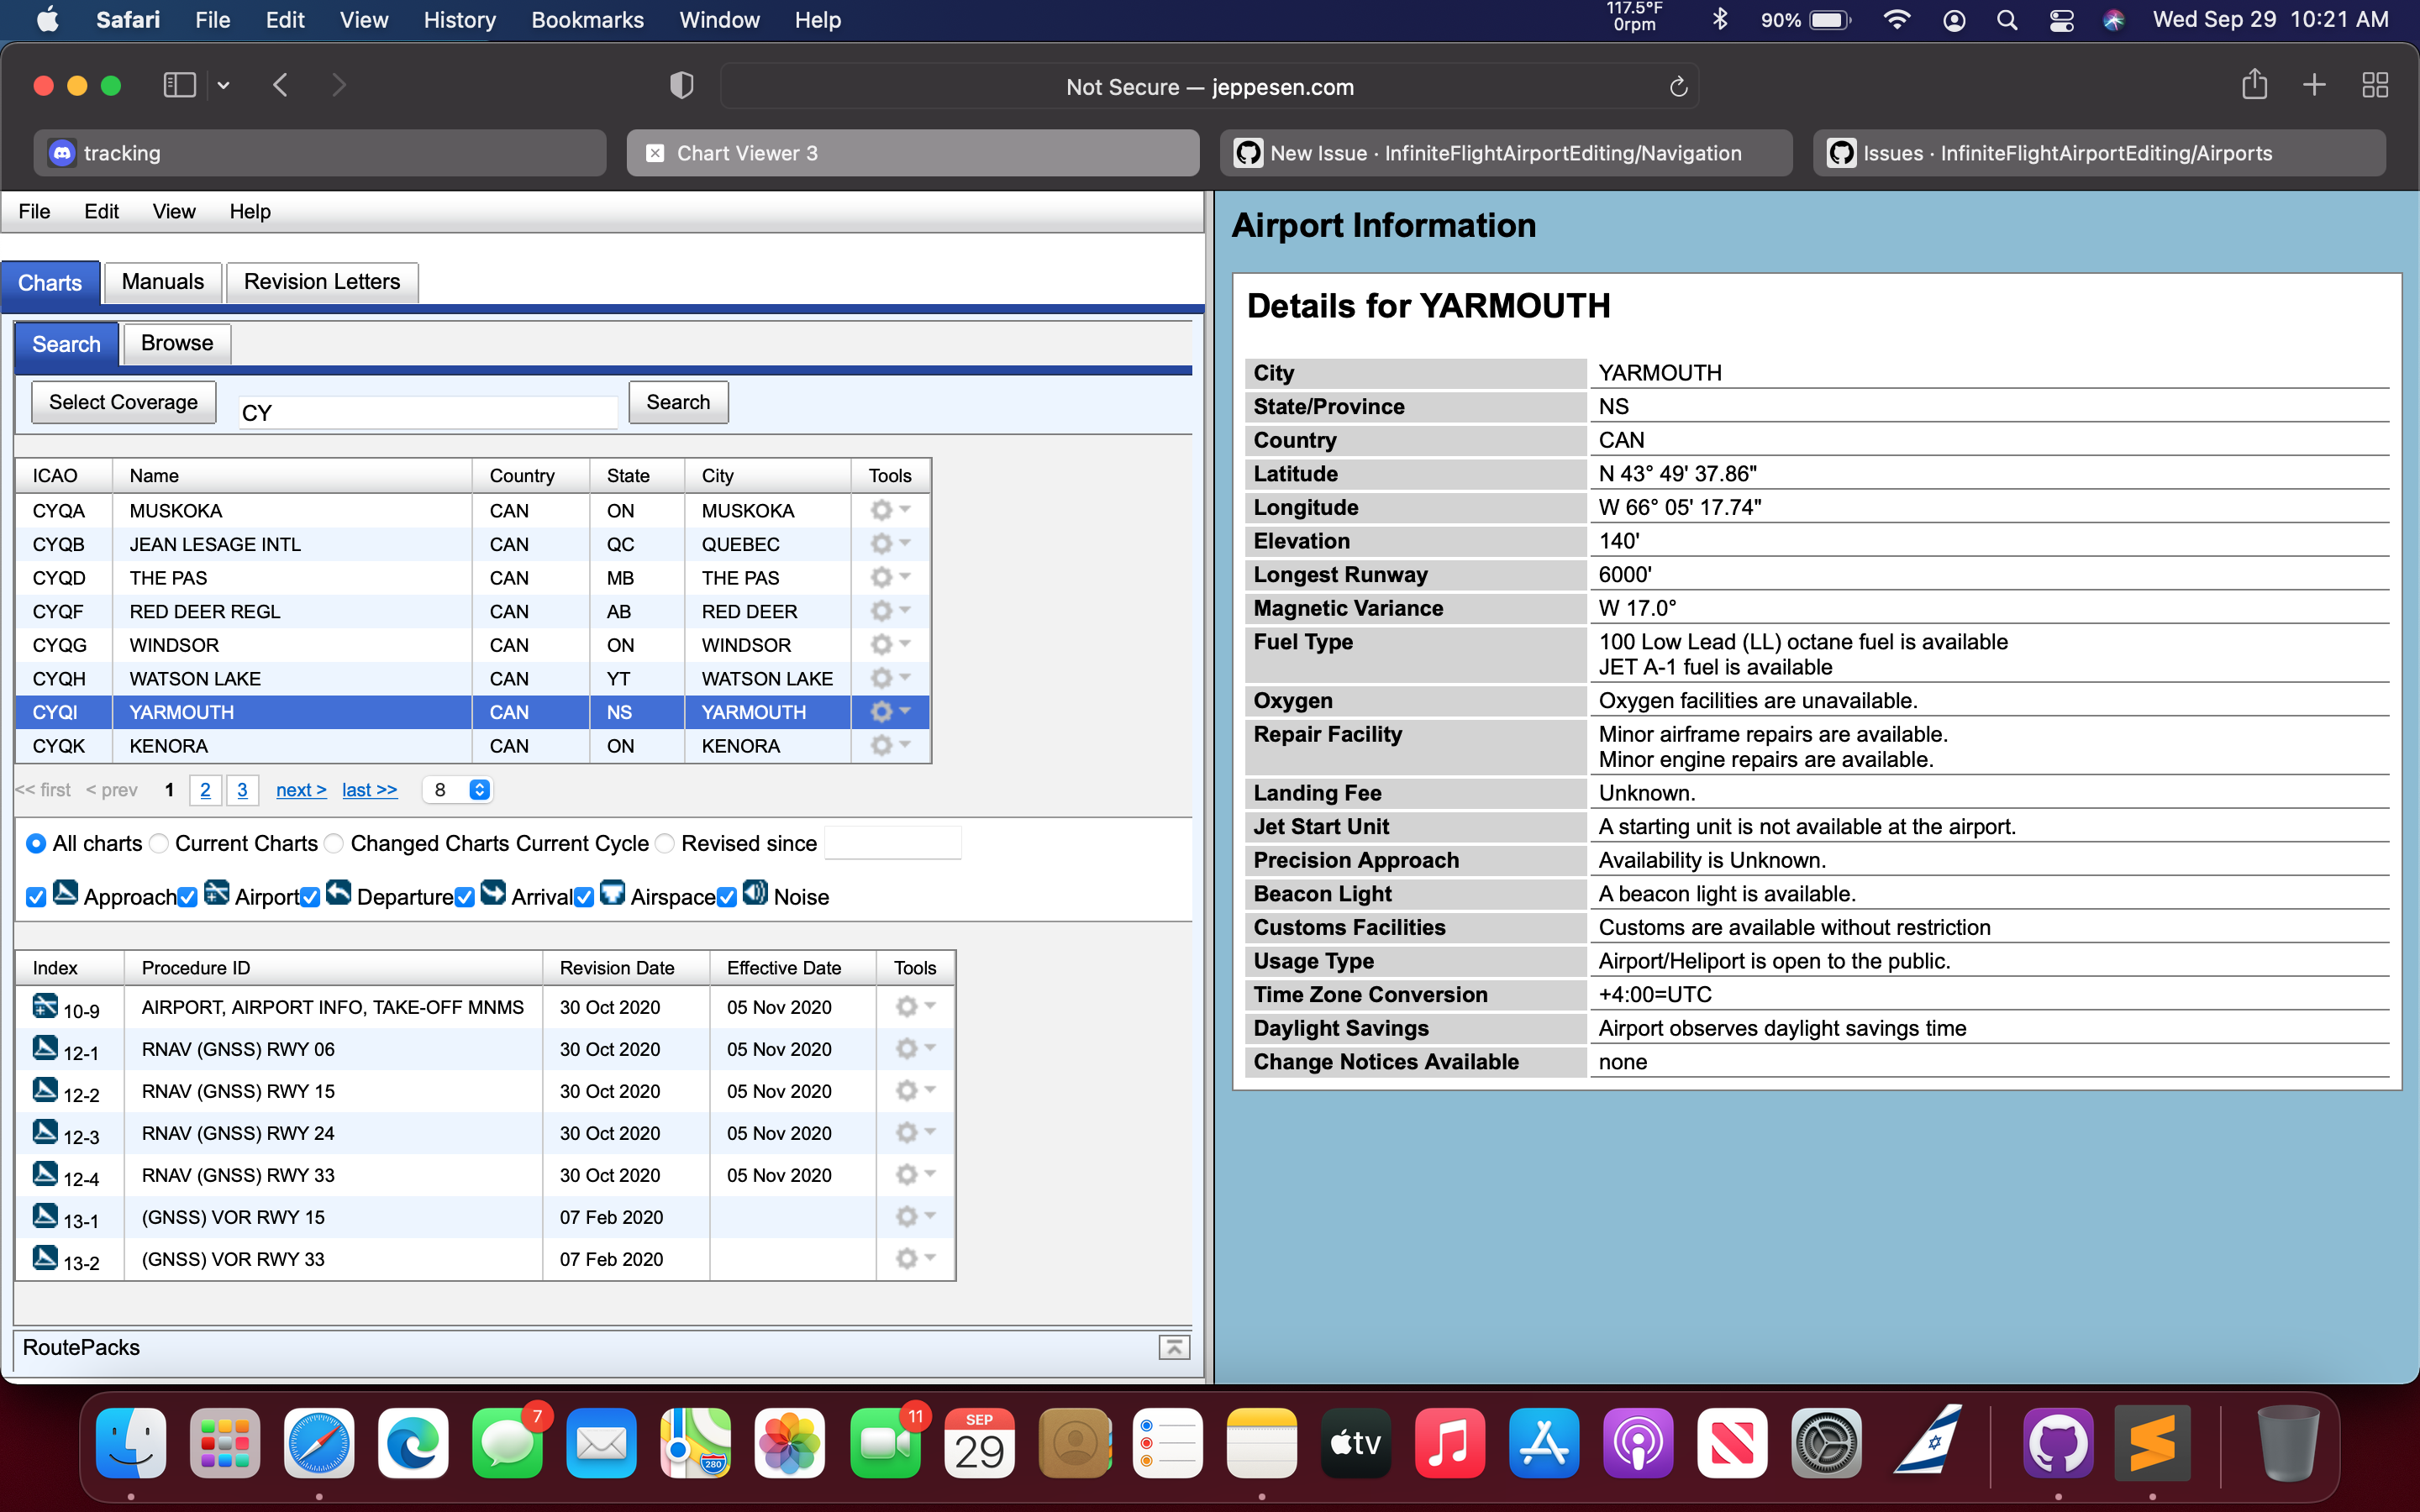The height and width of the screenshot is (1512, 2420).
Task: Click the Search button next to the CY field
Action: tap(678, 402)
